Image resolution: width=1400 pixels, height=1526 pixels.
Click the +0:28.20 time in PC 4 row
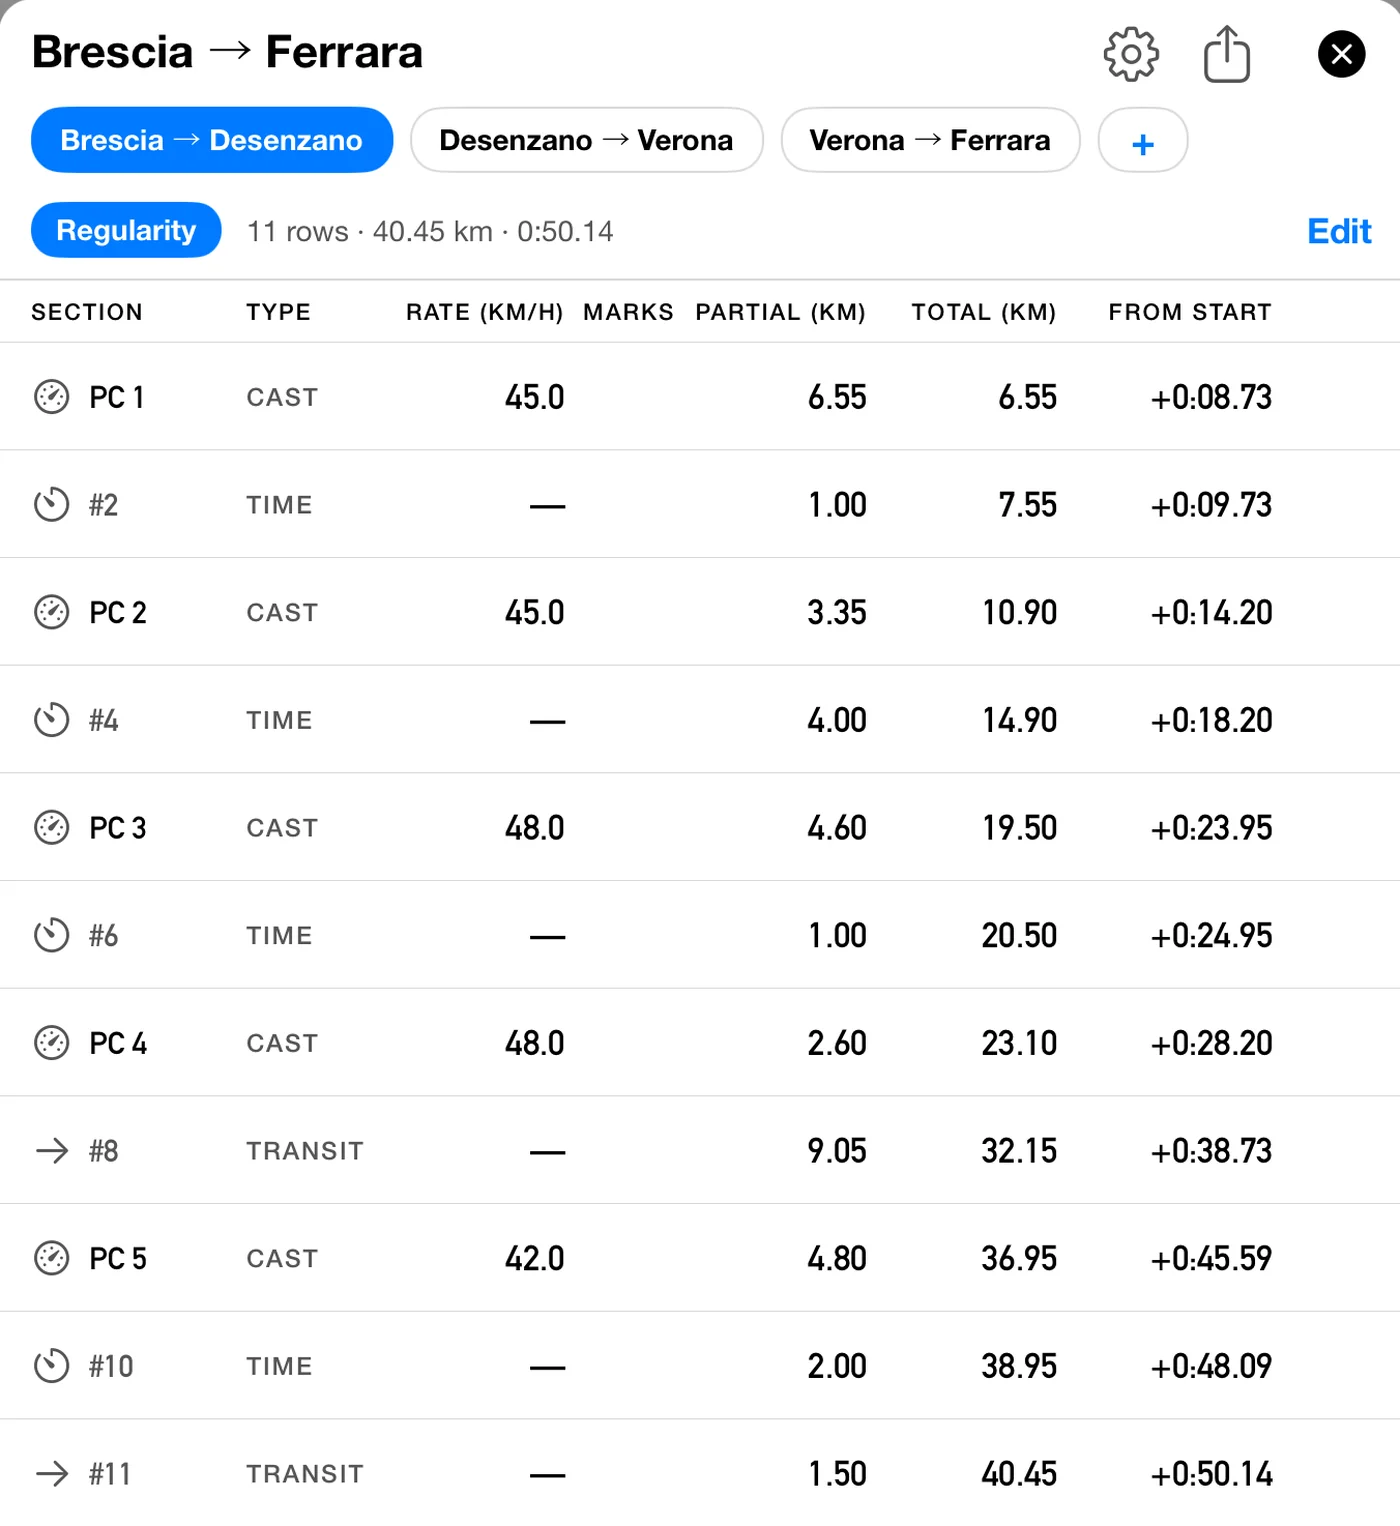pyautogui.click(x=1212, y=1043)
